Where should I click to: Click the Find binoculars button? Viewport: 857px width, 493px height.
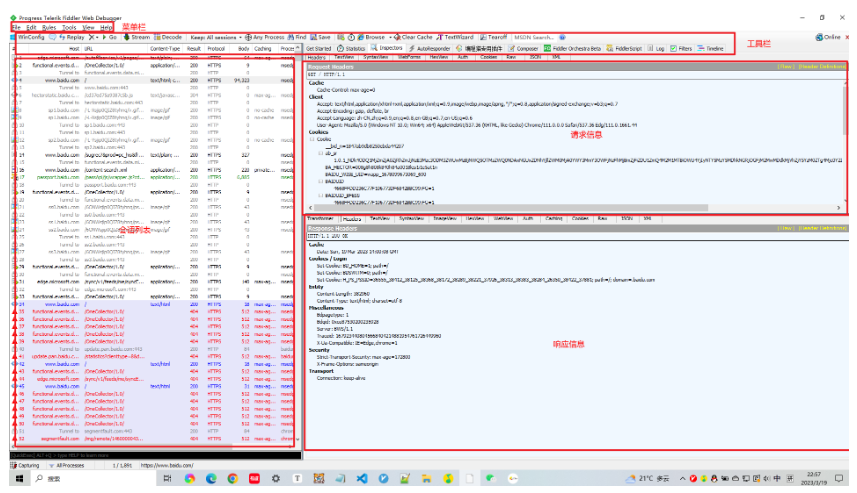tap(297, 37)
